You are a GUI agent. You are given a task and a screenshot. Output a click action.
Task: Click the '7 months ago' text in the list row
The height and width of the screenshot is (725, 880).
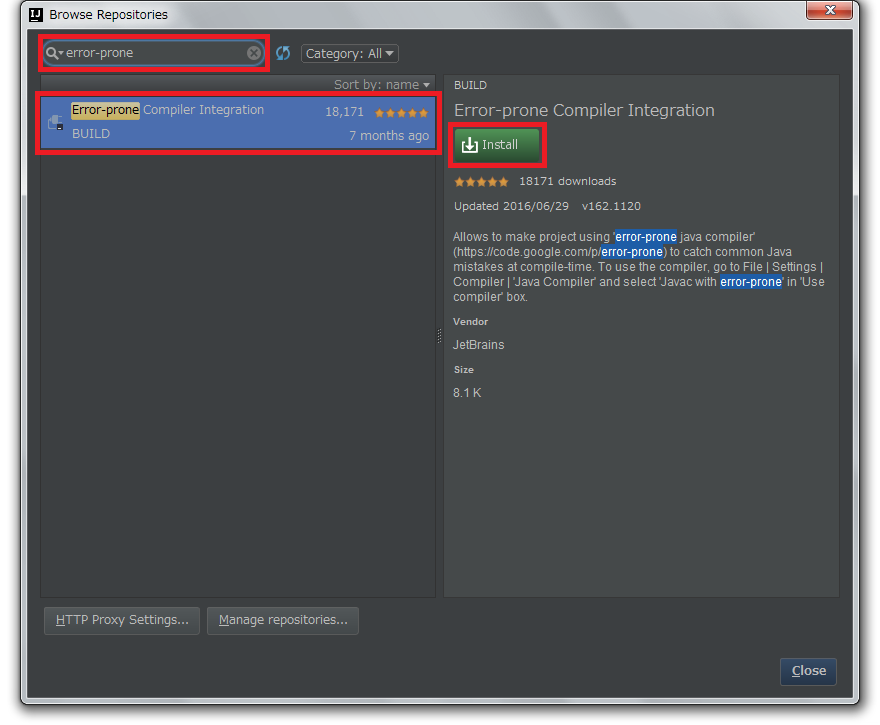pos(389,136)
